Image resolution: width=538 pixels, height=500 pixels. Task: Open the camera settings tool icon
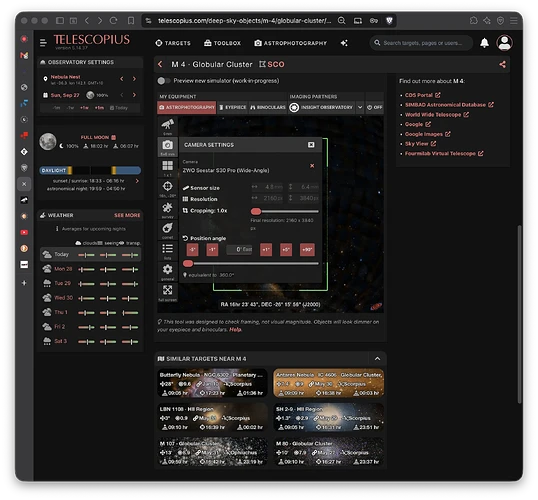coord(167,147)
